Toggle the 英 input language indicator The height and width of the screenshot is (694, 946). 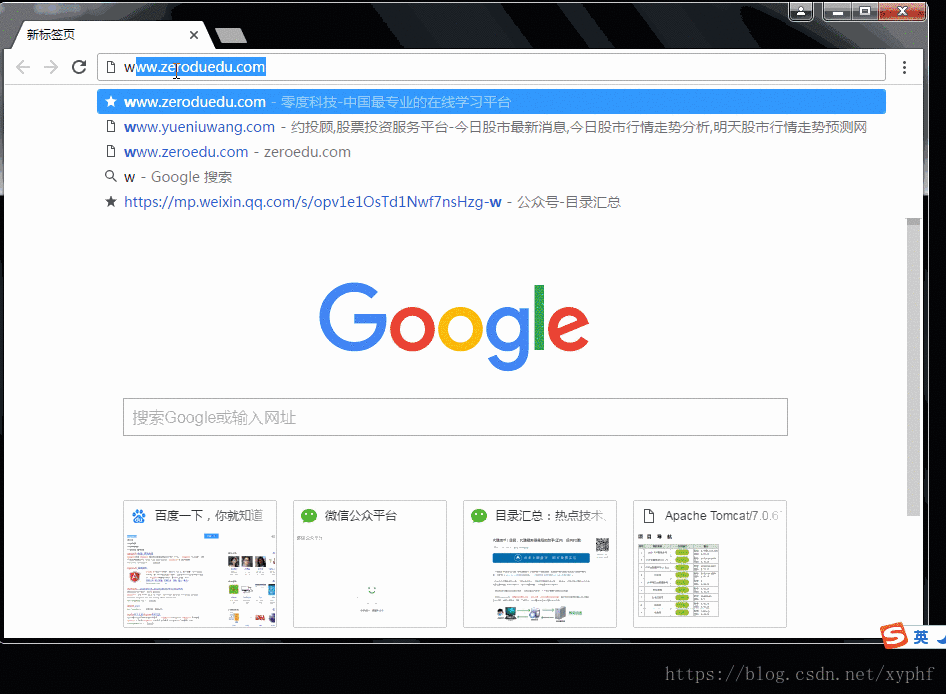(x=920, y=637)
